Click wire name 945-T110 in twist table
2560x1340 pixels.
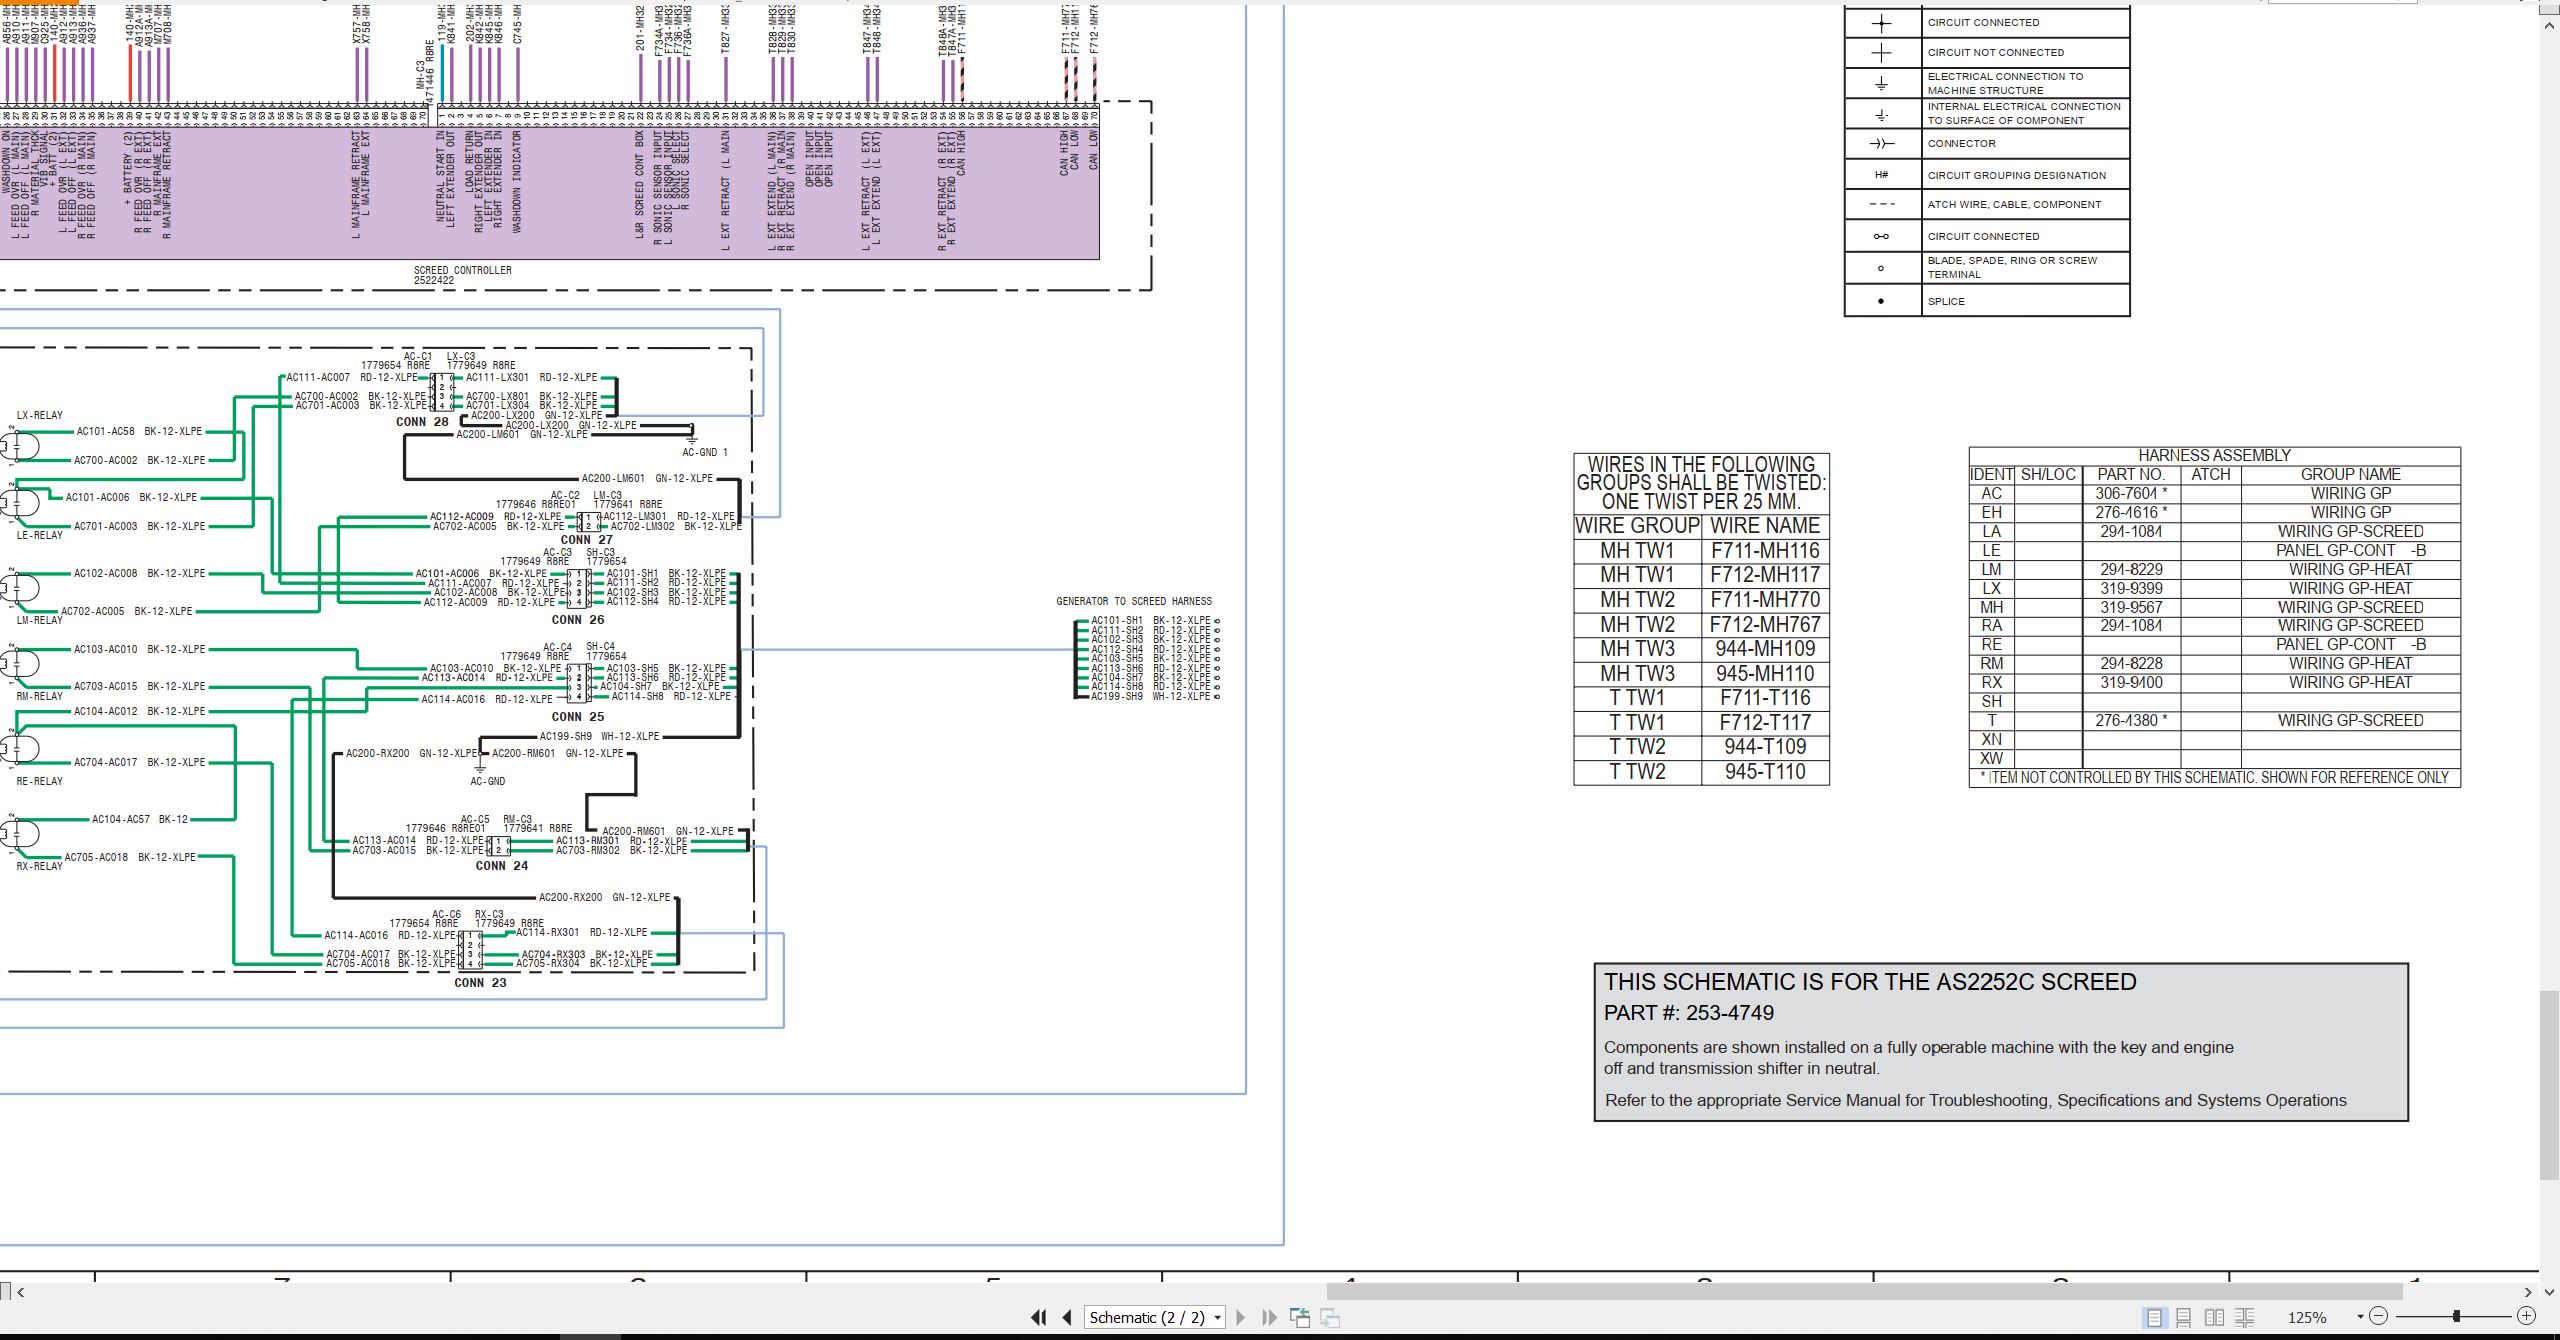pos(1765,772)
